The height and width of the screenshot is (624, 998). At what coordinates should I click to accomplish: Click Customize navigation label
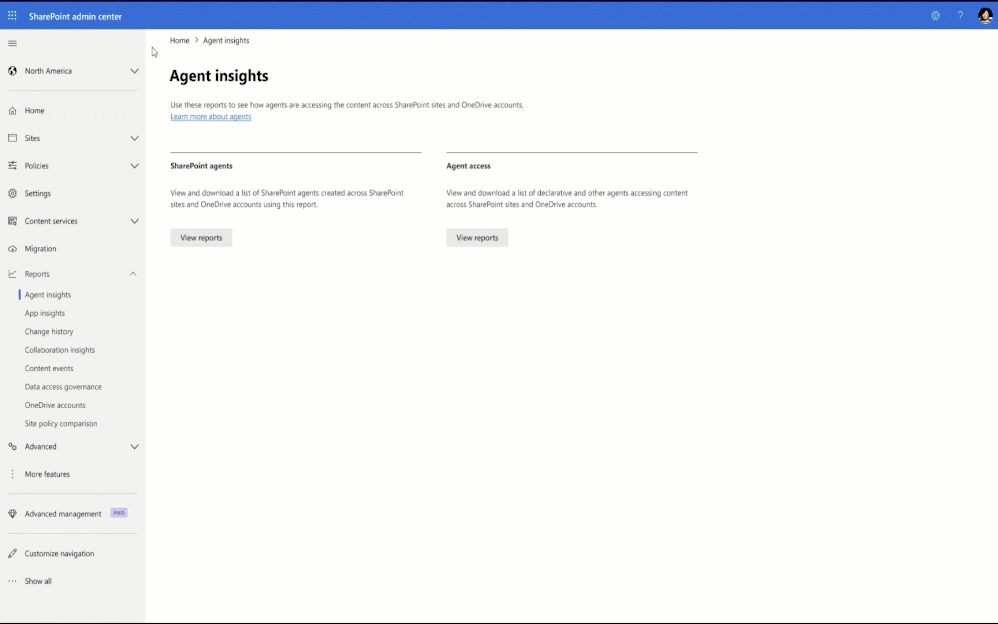(x=59, y=553)
